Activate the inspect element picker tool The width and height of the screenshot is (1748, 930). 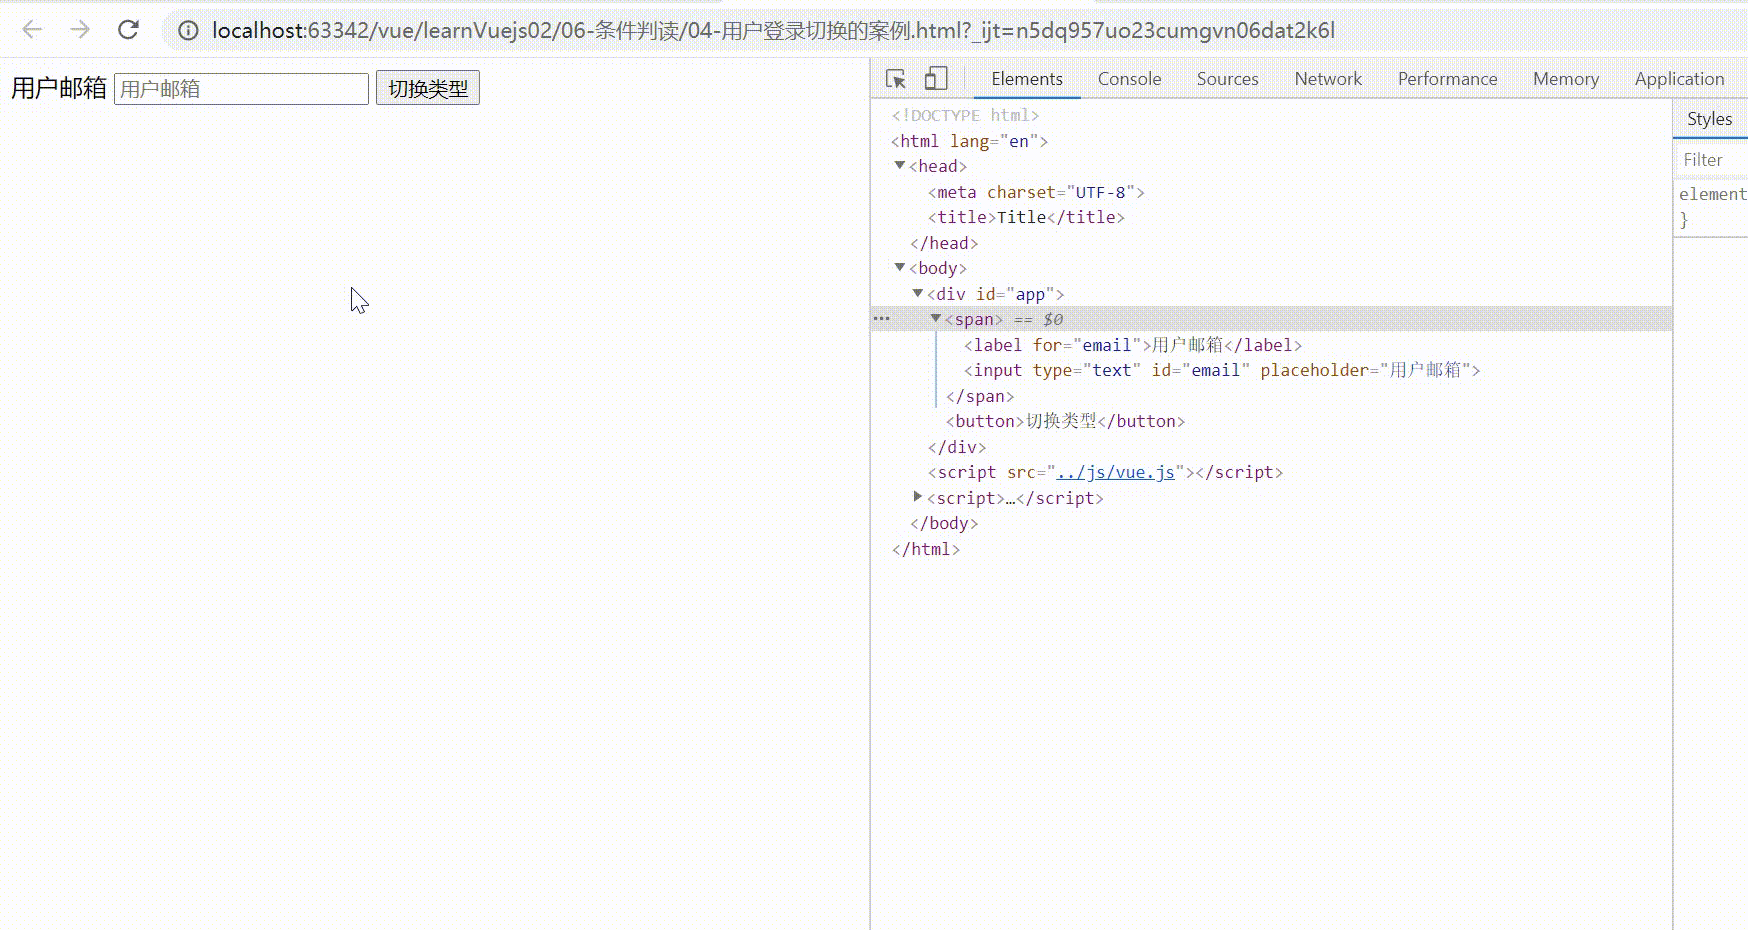click(896, 79)
